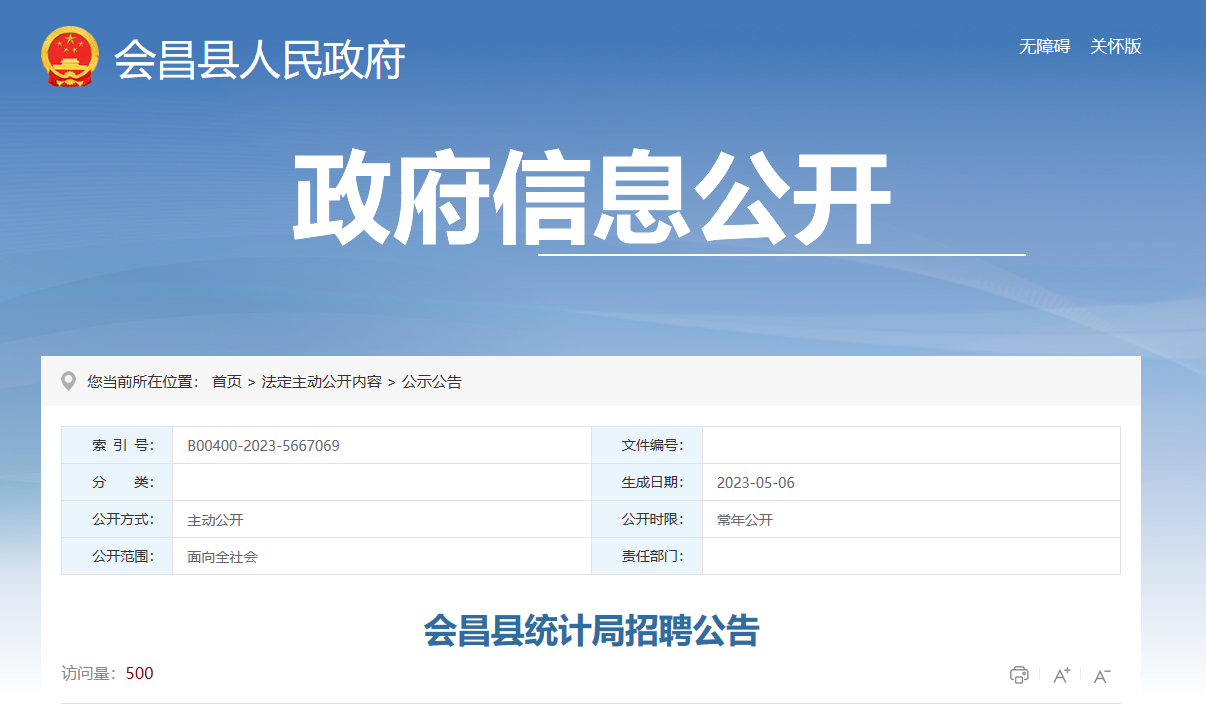Increase font size with A+ icon
The width and height of the screenshot is (1206, 709).
point(1061,675)
